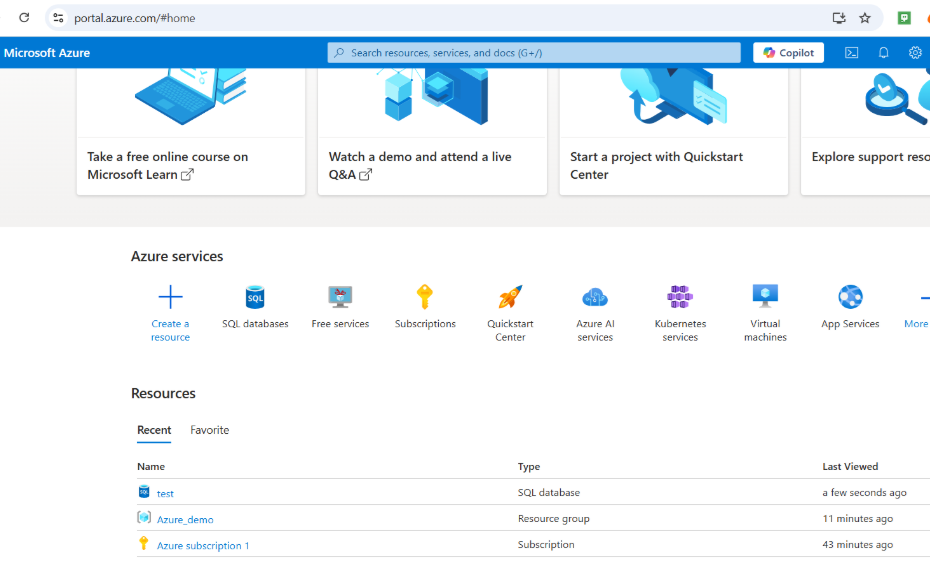This screenshot has height=561, width=930.
Task: Open portal settings gear icon
Action: pyautogui.click(x=915, y=53)
